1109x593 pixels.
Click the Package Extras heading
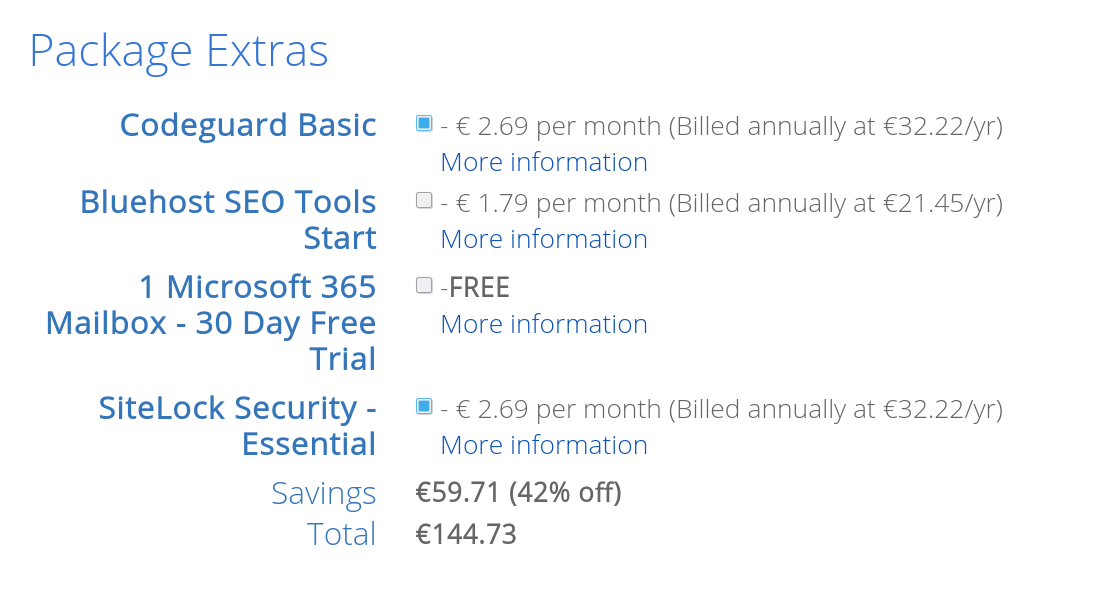tap(179, 51)
